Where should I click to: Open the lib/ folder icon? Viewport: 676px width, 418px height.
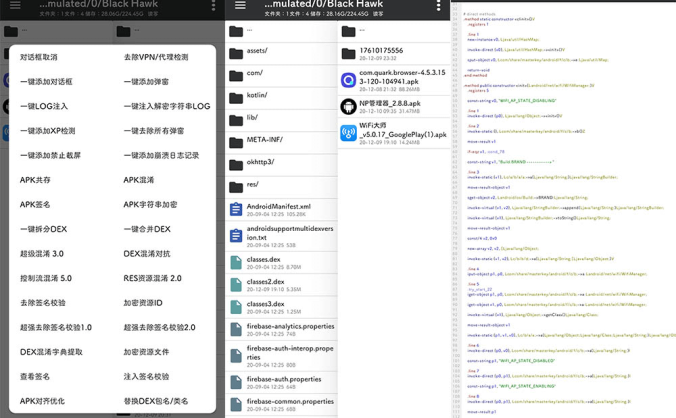[x=236, y=120]
